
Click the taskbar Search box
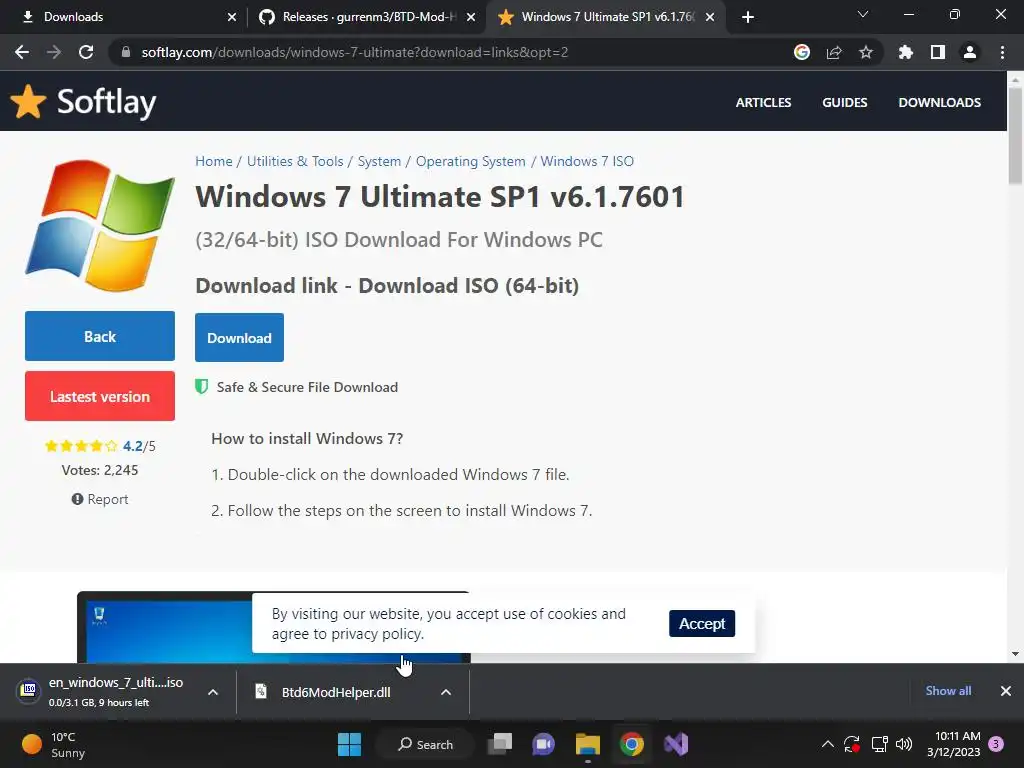426,744
